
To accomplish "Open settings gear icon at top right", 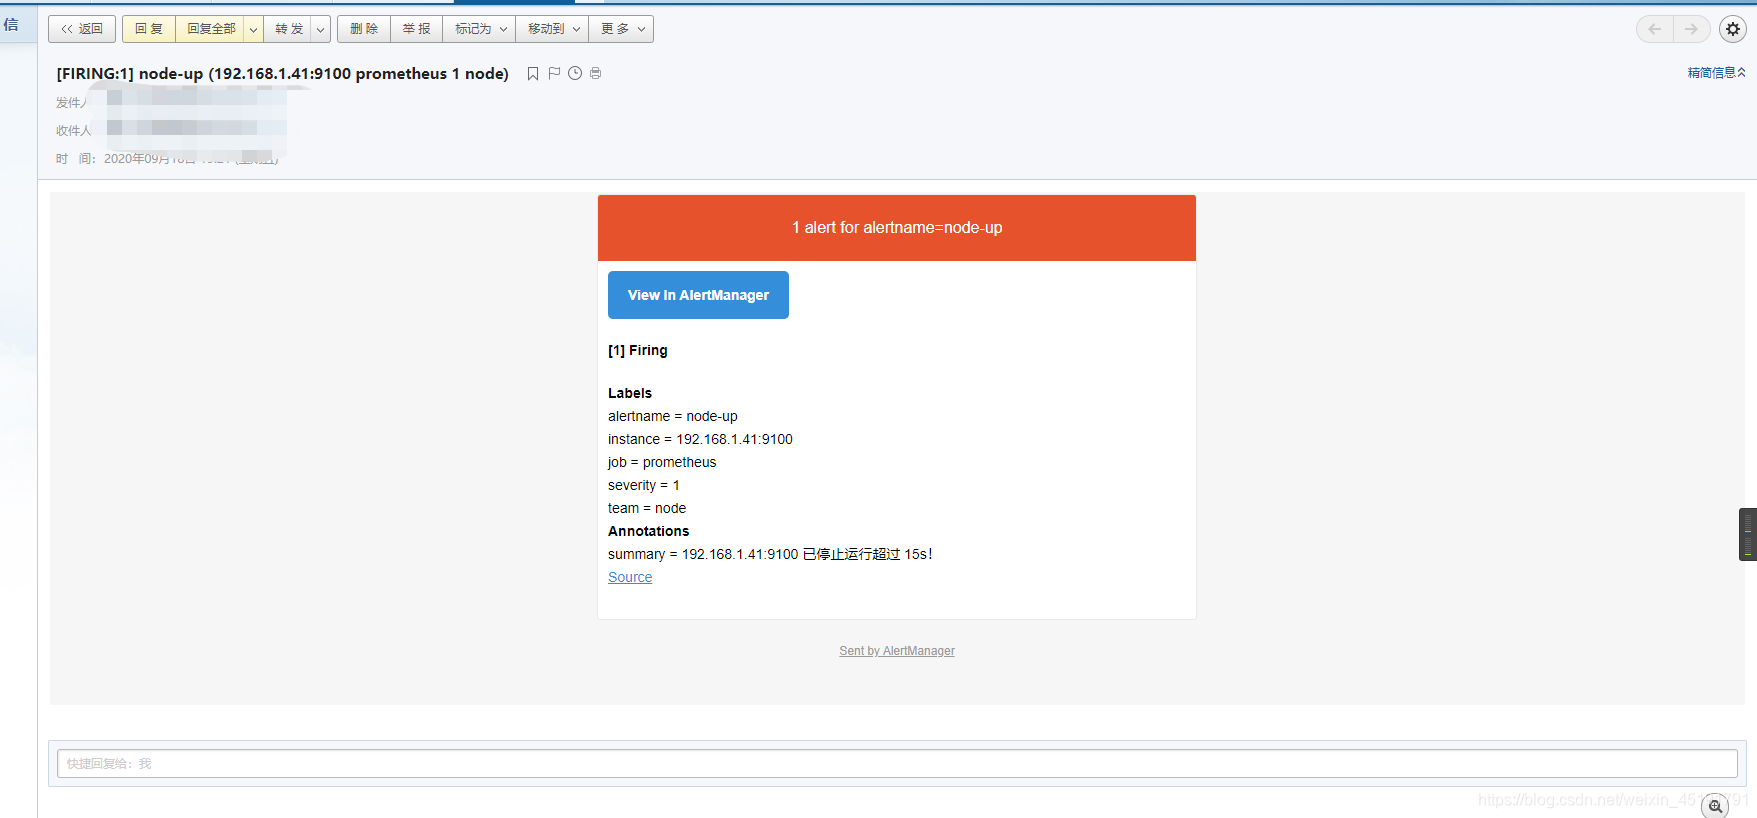I will point(1733,29).
